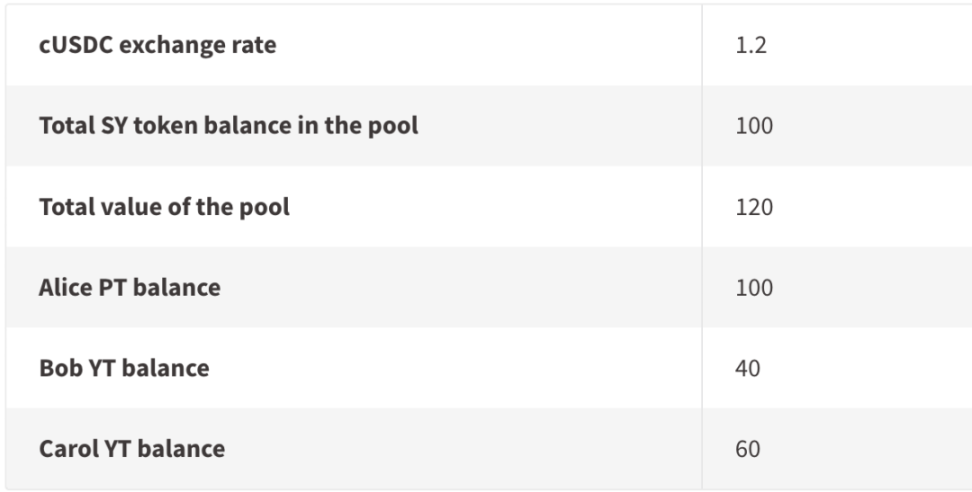Select the Total value of the pool label
Image resolution: width=972 pixels, height=492 pixels.
[x=164, y=206]
